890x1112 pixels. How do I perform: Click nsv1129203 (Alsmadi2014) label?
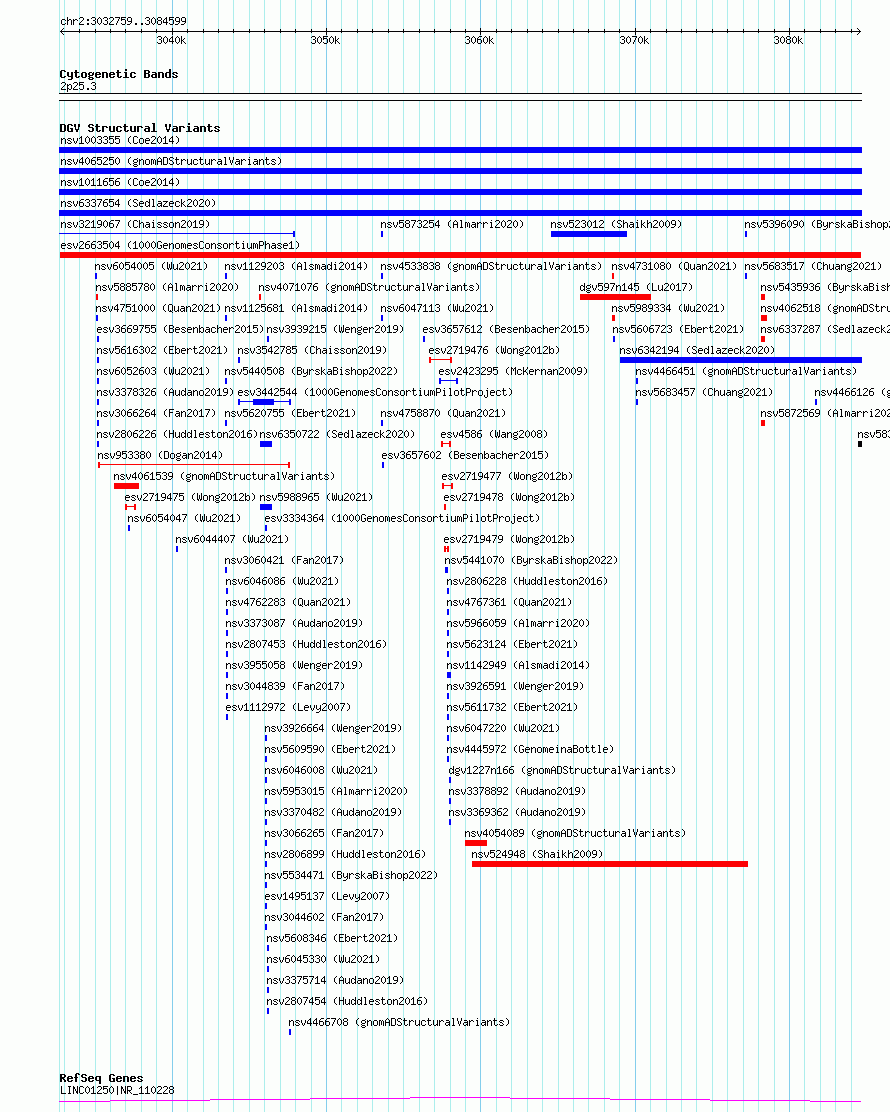296,267
